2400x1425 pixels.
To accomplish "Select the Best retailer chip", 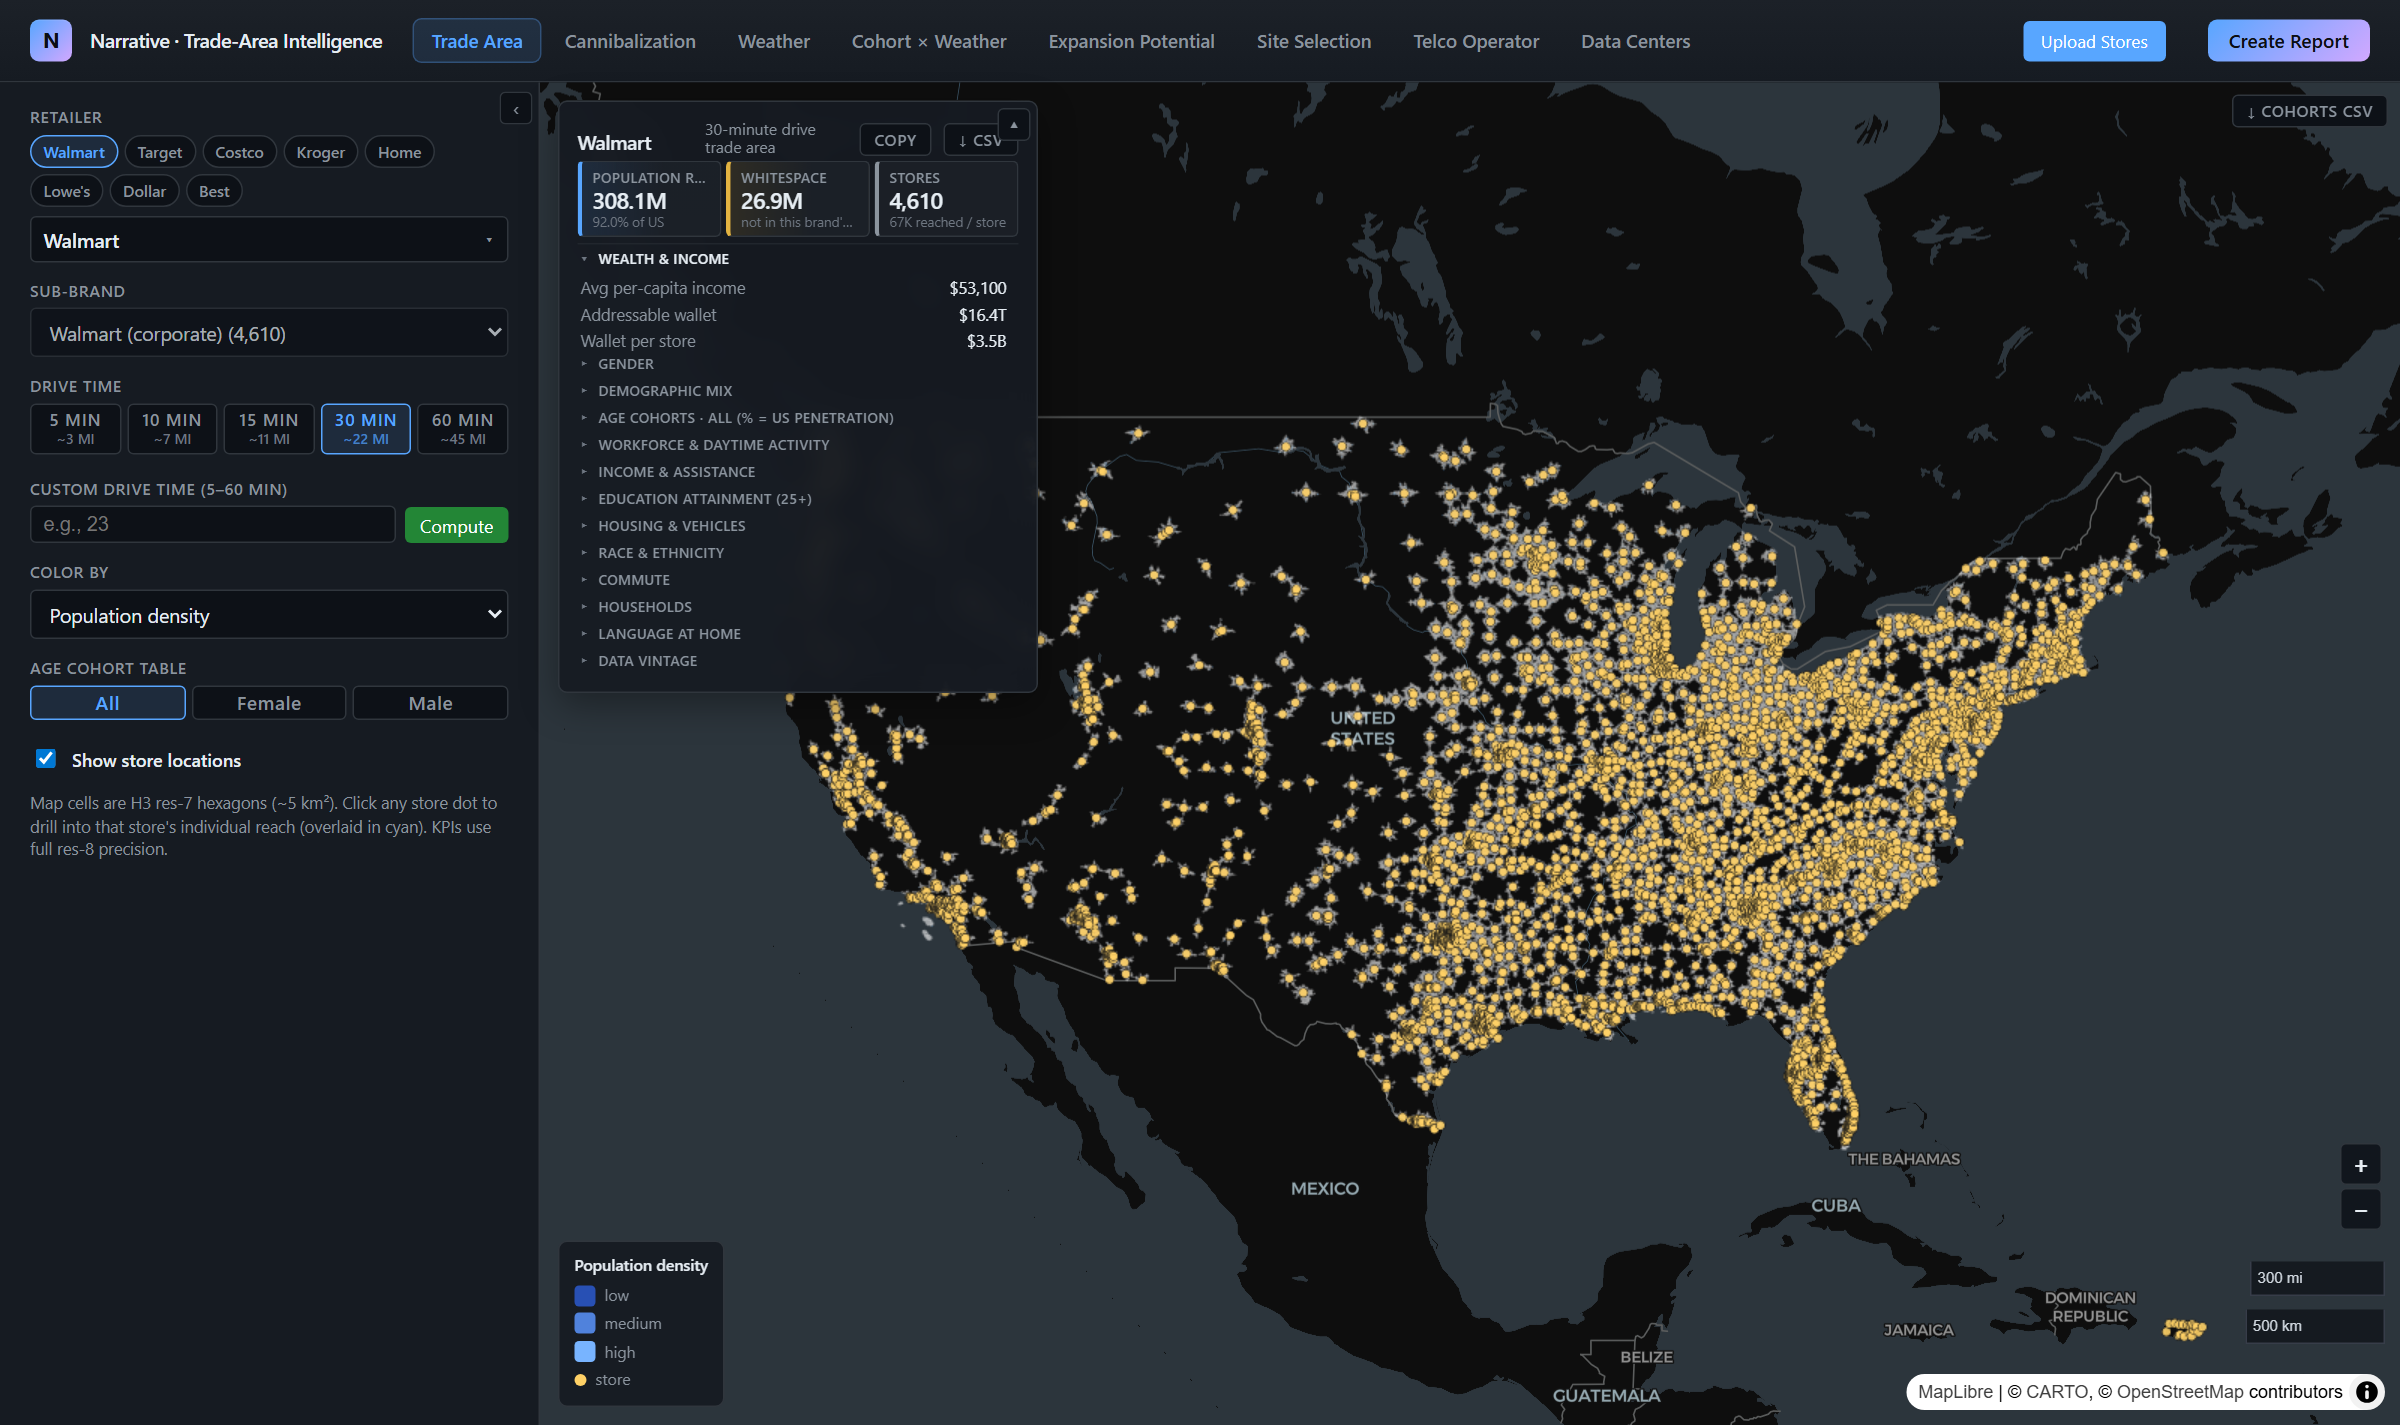I will pos(214,191).
